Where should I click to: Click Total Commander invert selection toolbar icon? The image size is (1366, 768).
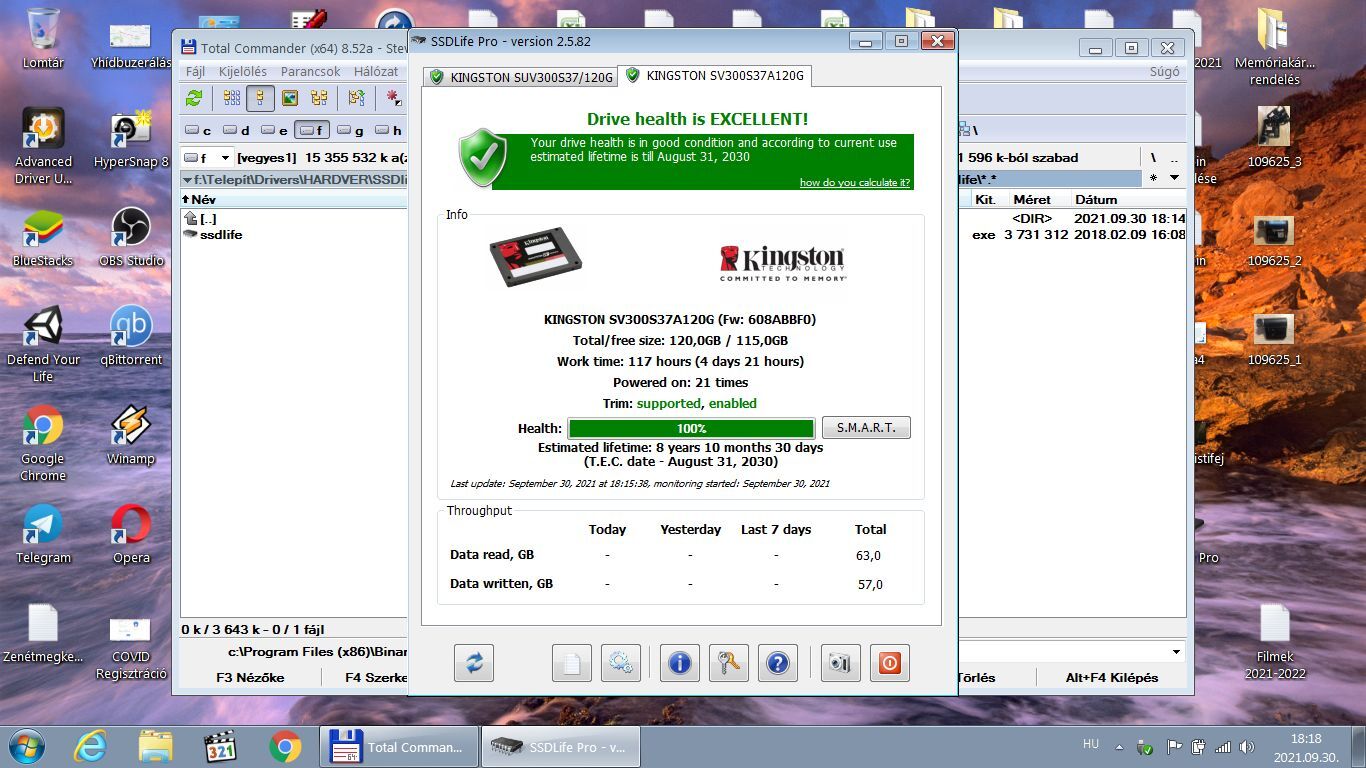tap(356, 98)
